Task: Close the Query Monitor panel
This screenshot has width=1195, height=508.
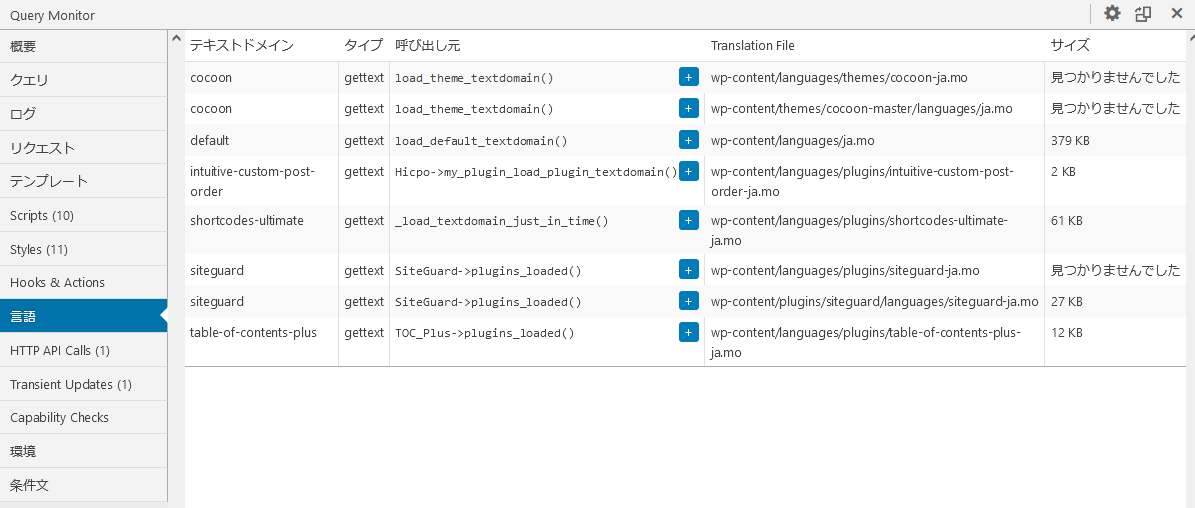Action: click(x=1176, y=14)
